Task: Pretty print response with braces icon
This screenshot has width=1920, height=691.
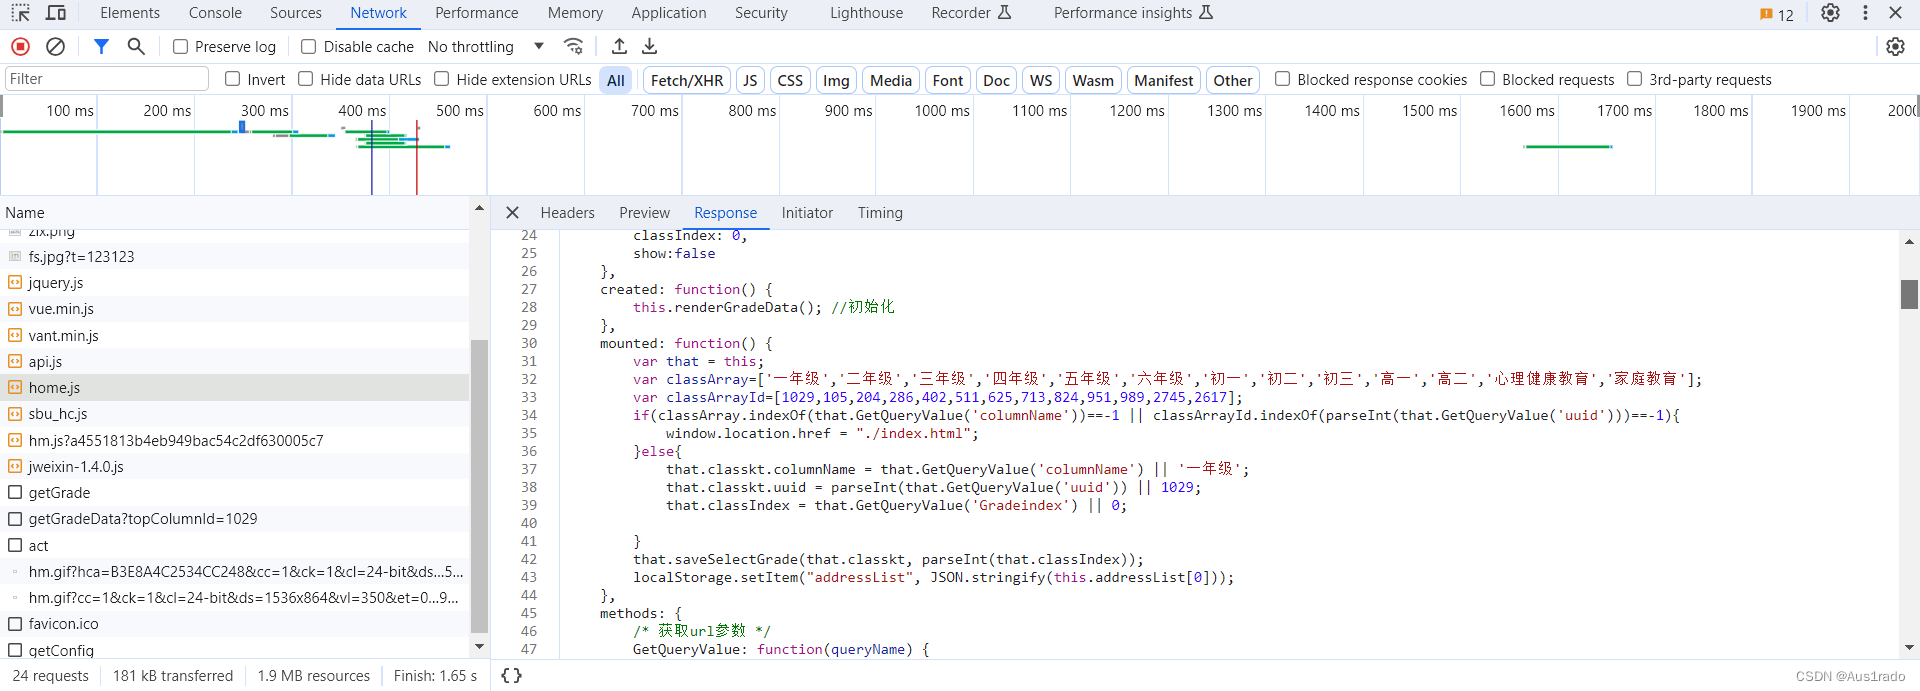Action: tap(511, 676)
